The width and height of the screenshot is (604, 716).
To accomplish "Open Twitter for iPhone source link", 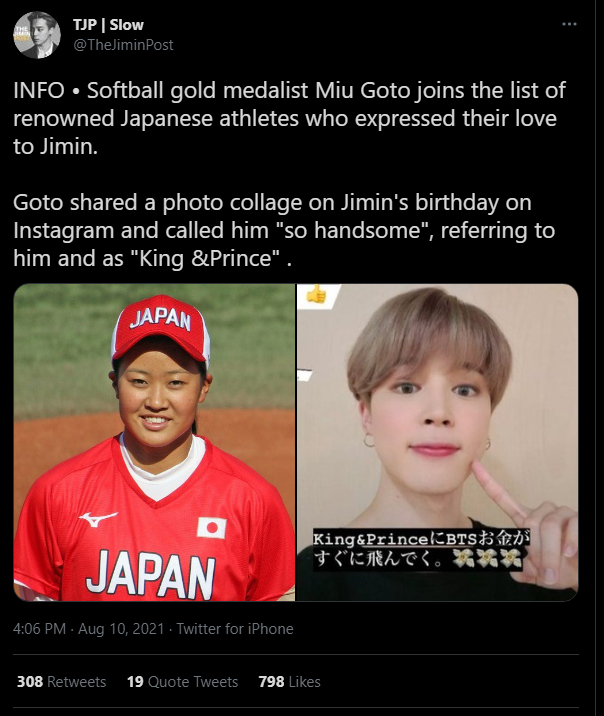I will 235,629.
